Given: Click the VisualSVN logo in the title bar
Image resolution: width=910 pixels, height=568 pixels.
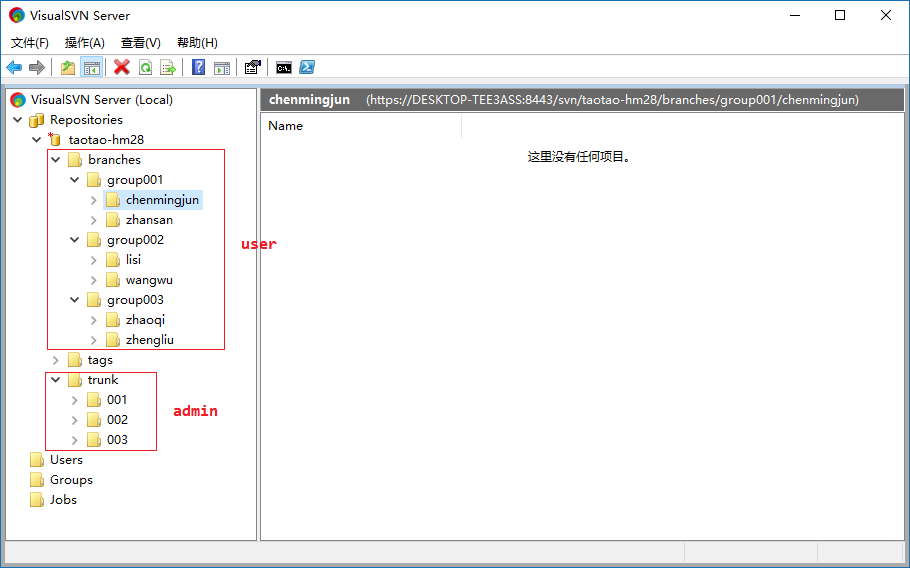Looking at the screenshot, I should coord(17,15).
